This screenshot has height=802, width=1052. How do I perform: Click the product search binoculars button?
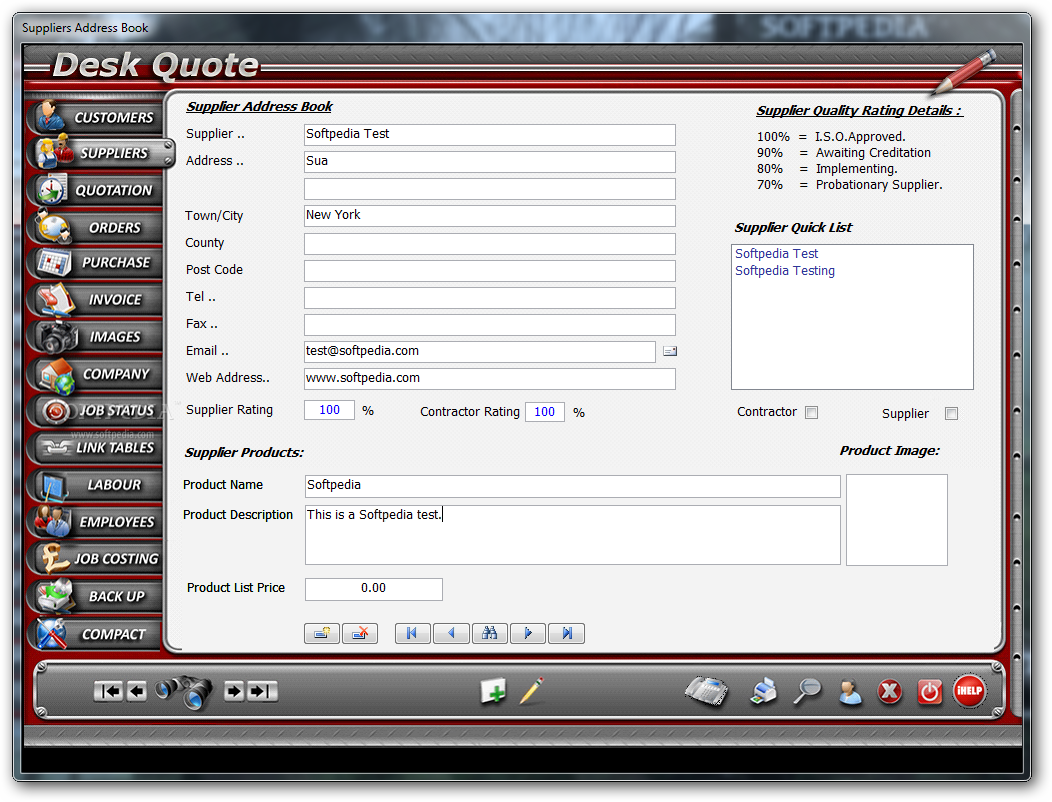(x=489, y=633)
